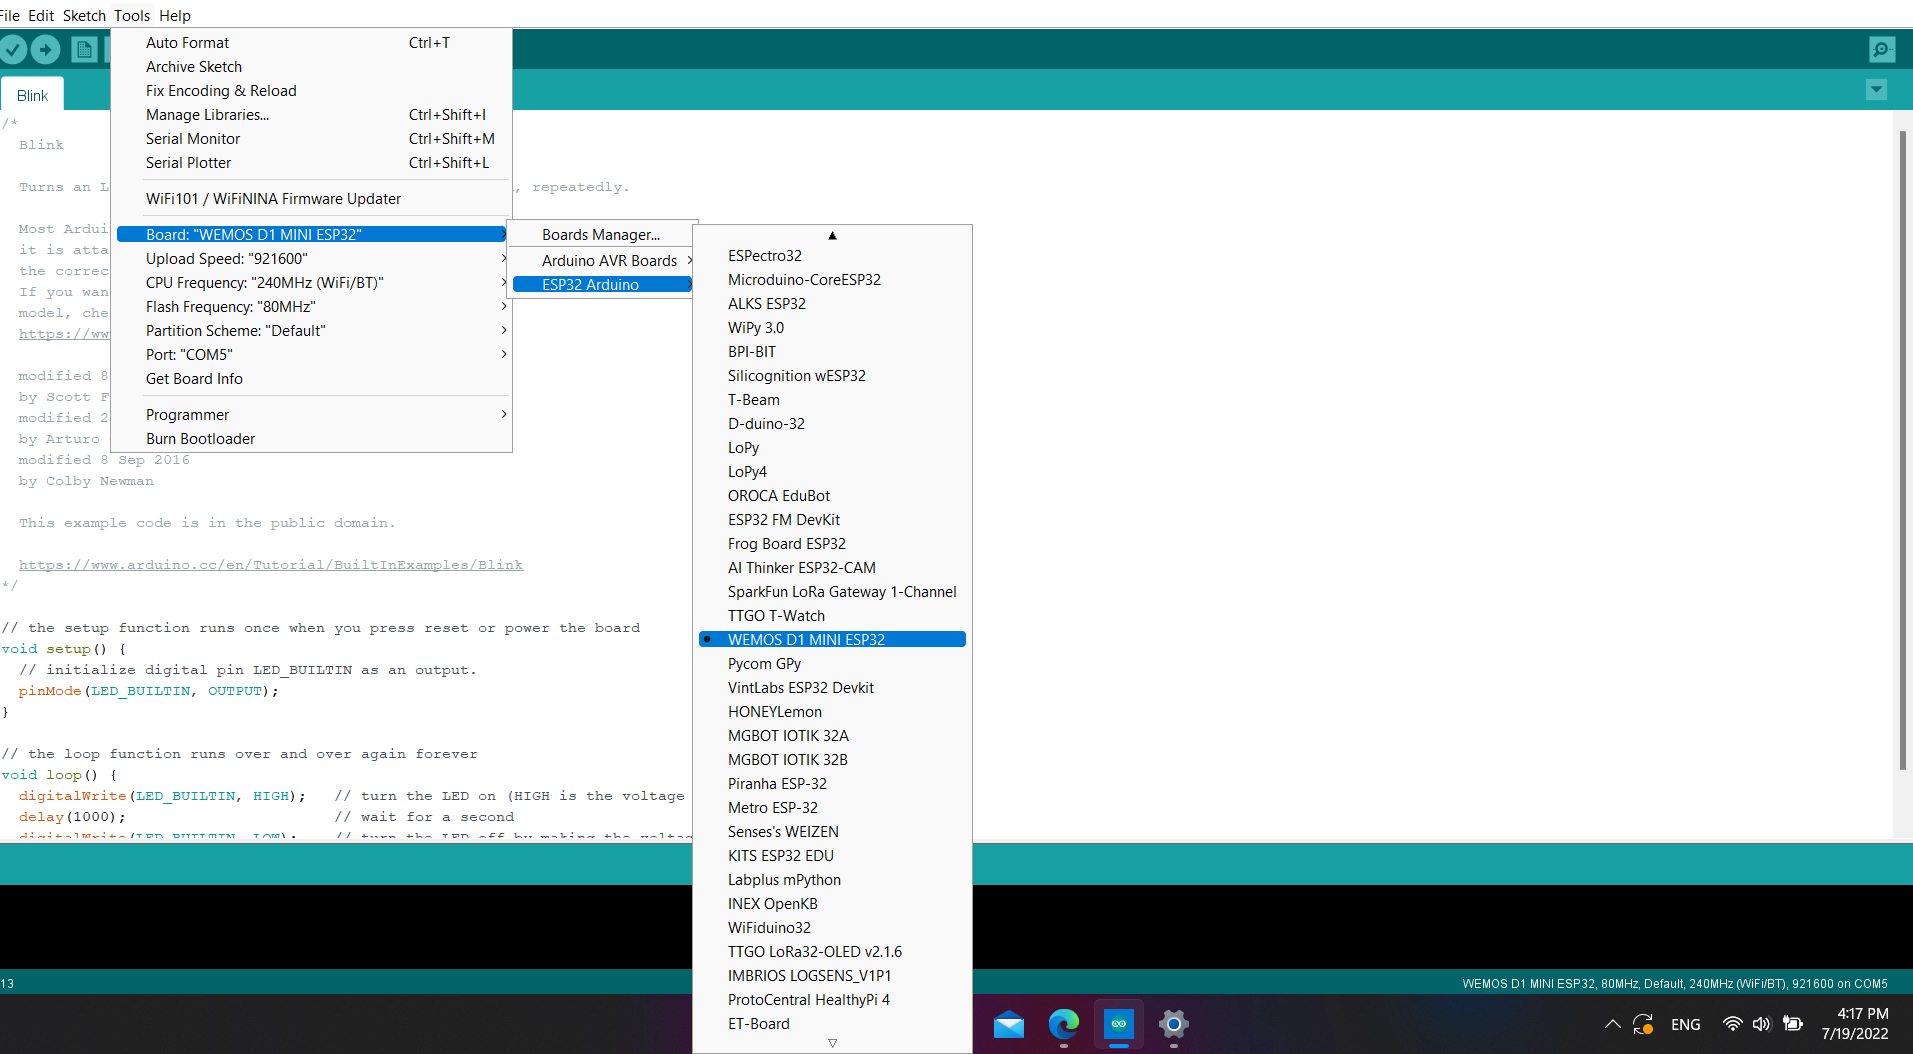1913x1054 pixels.
Task: Open Manage Libraries
Action: tap(312, 115)
